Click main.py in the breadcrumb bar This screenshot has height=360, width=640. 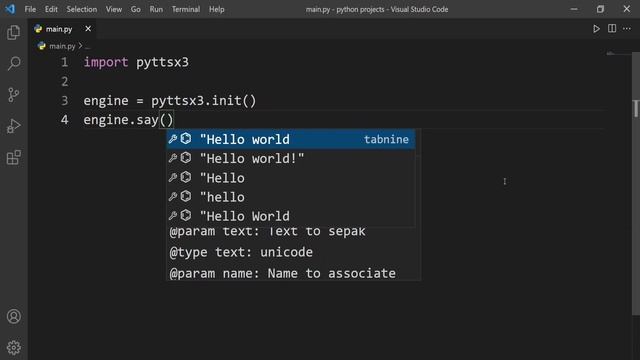point(62,46)
